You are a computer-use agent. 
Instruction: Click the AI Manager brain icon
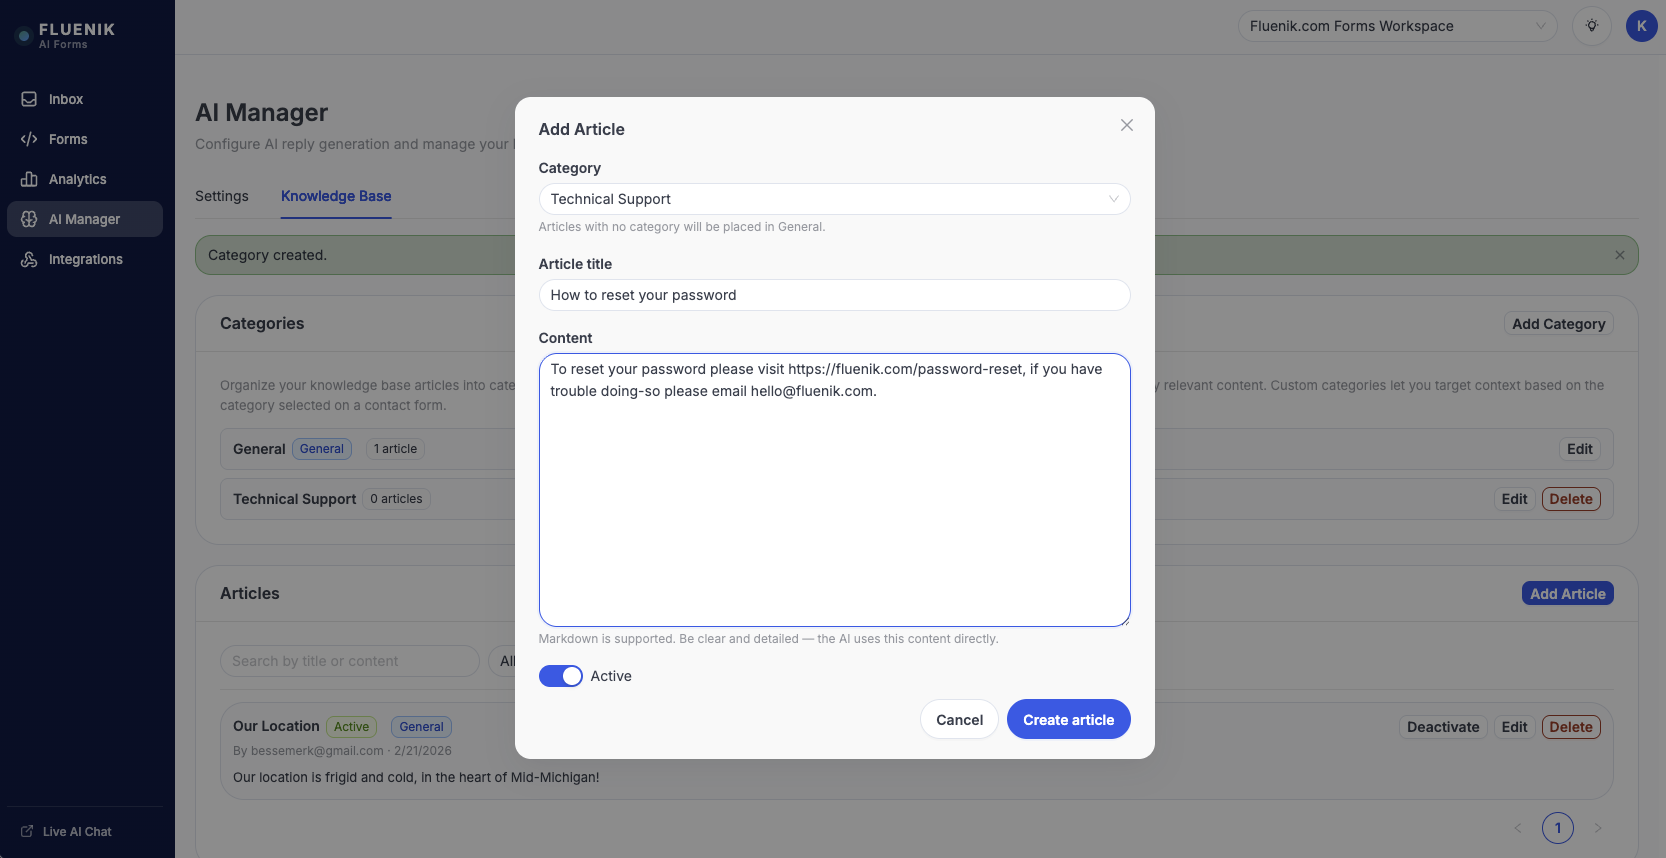pos(29,219)
